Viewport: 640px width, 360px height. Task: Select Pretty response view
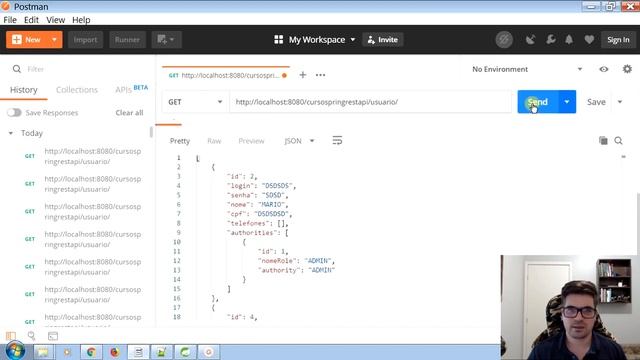tap(180, 141)
